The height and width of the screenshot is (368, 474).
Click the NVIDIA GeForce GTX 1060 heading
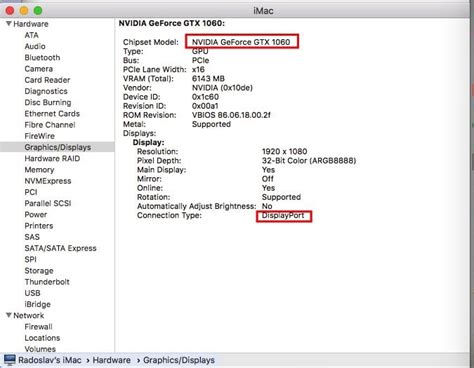pos(172,23)
